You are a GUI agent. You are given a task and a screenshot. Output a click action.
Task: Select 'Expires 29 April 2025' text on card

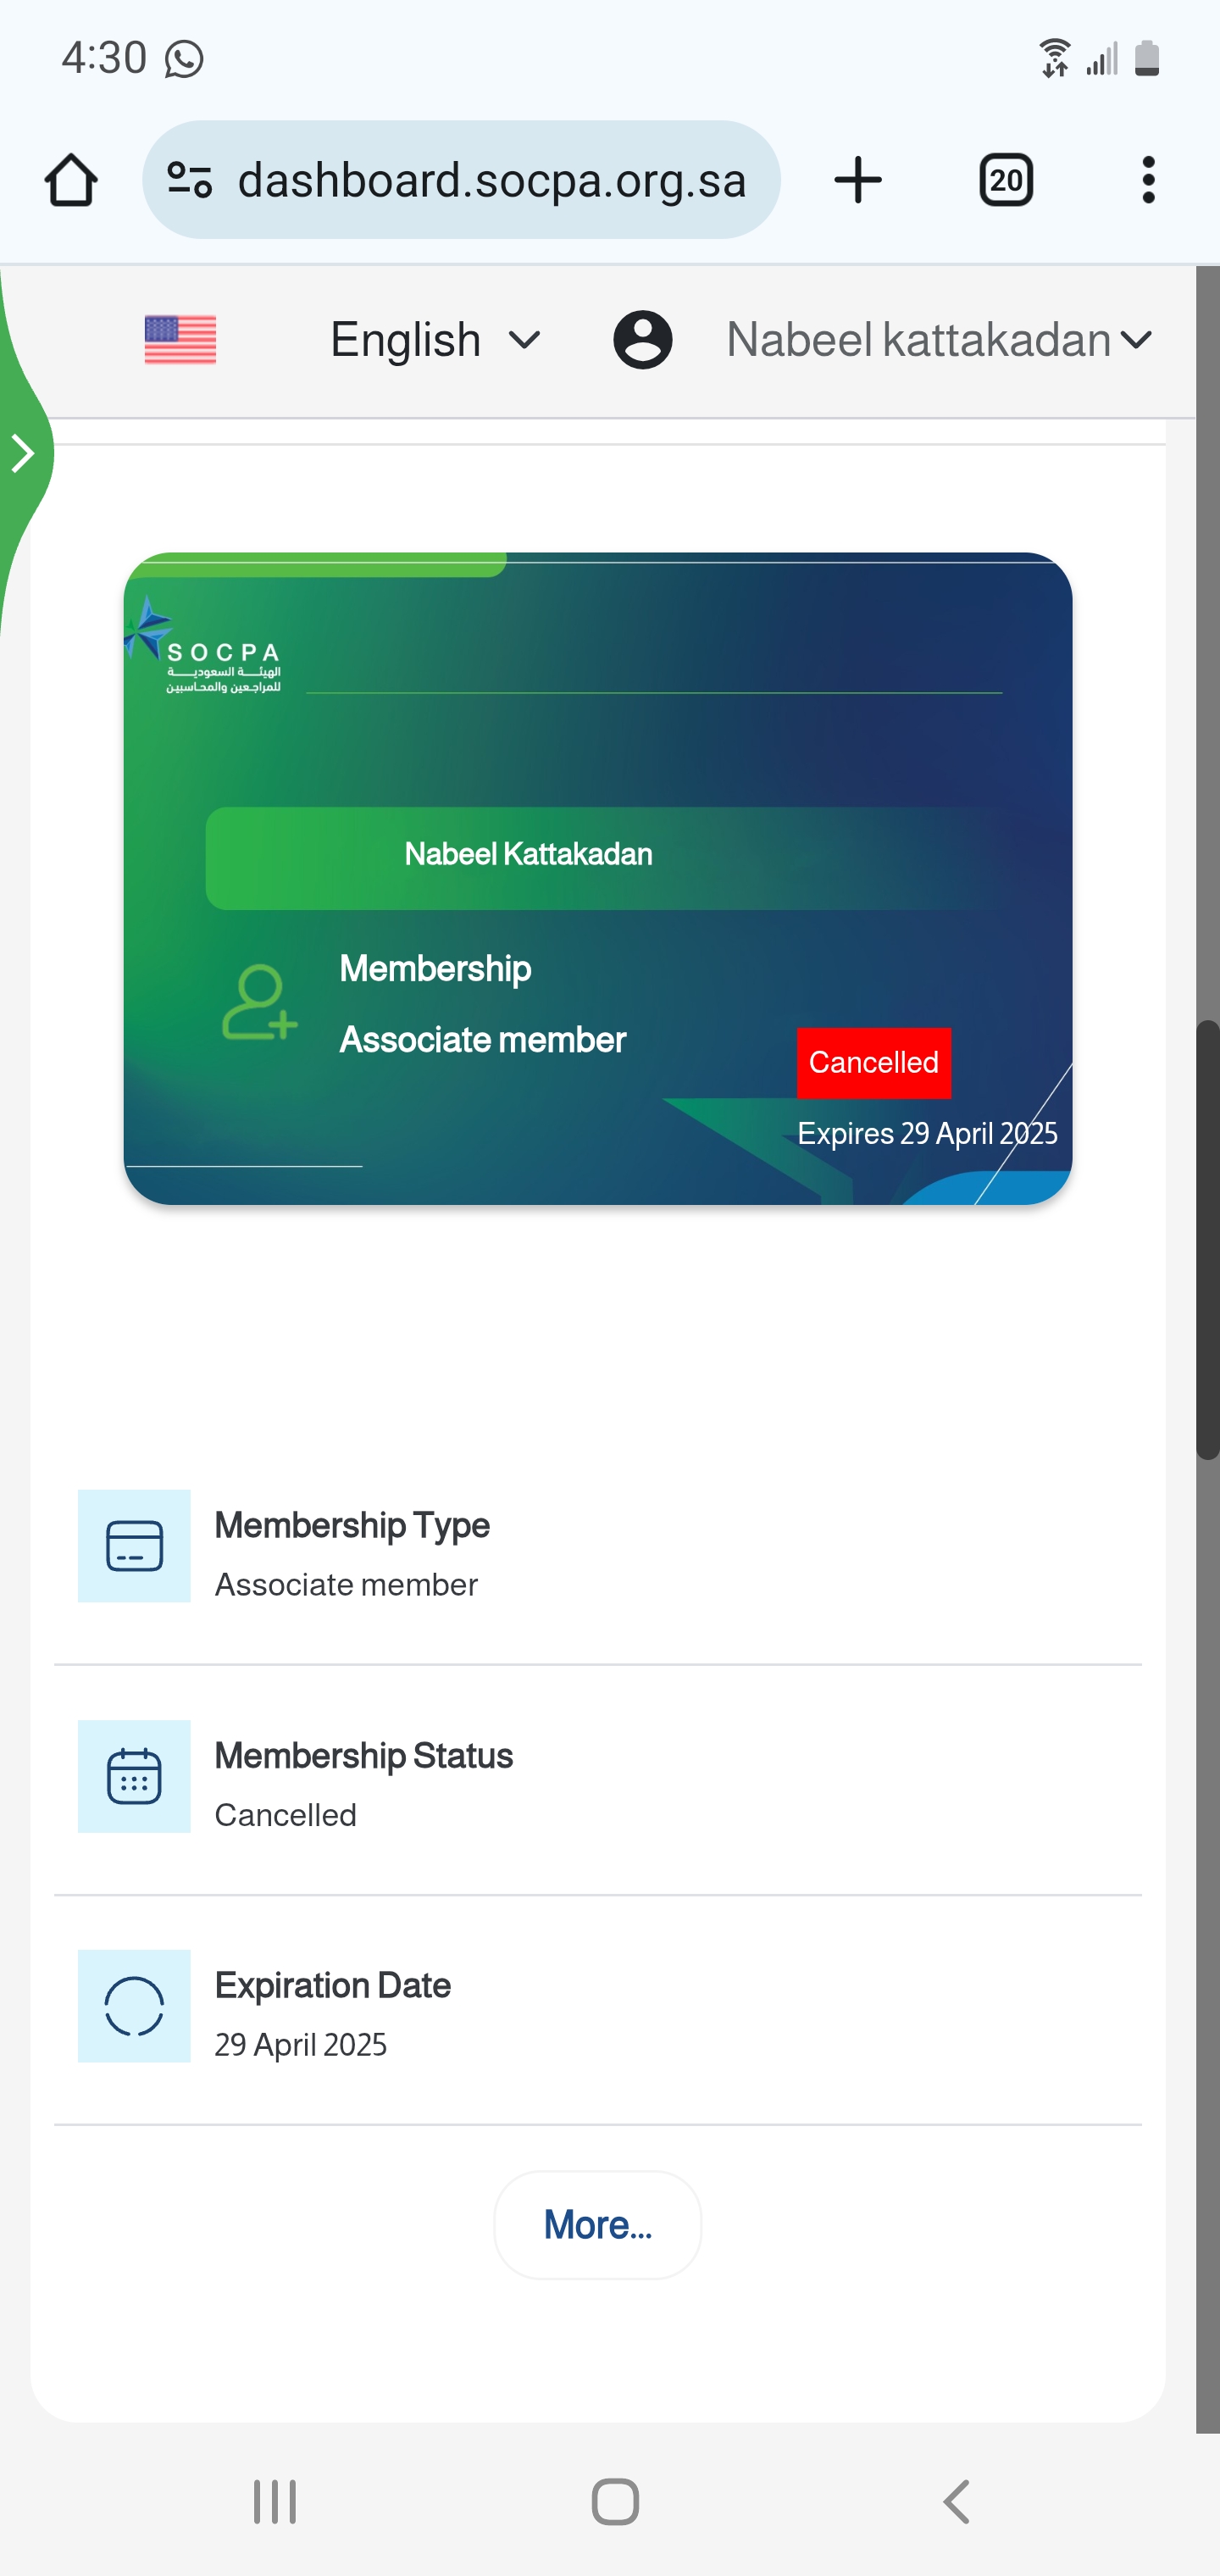point(927,1134)
